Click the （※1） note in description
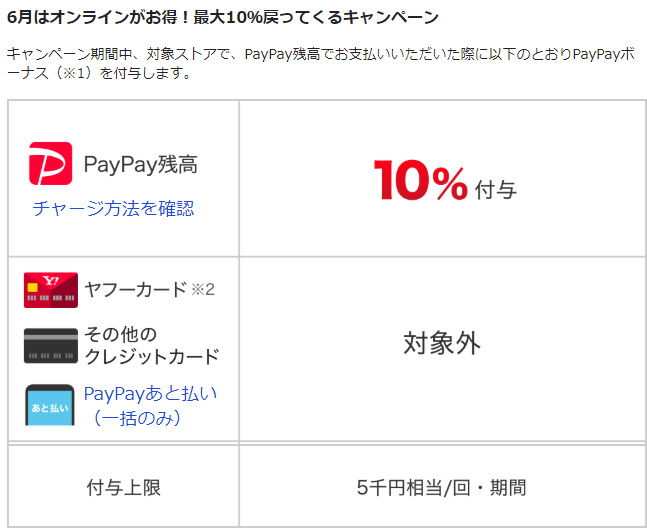This screenshot has width=647, height=529. [x=73, y=73]
